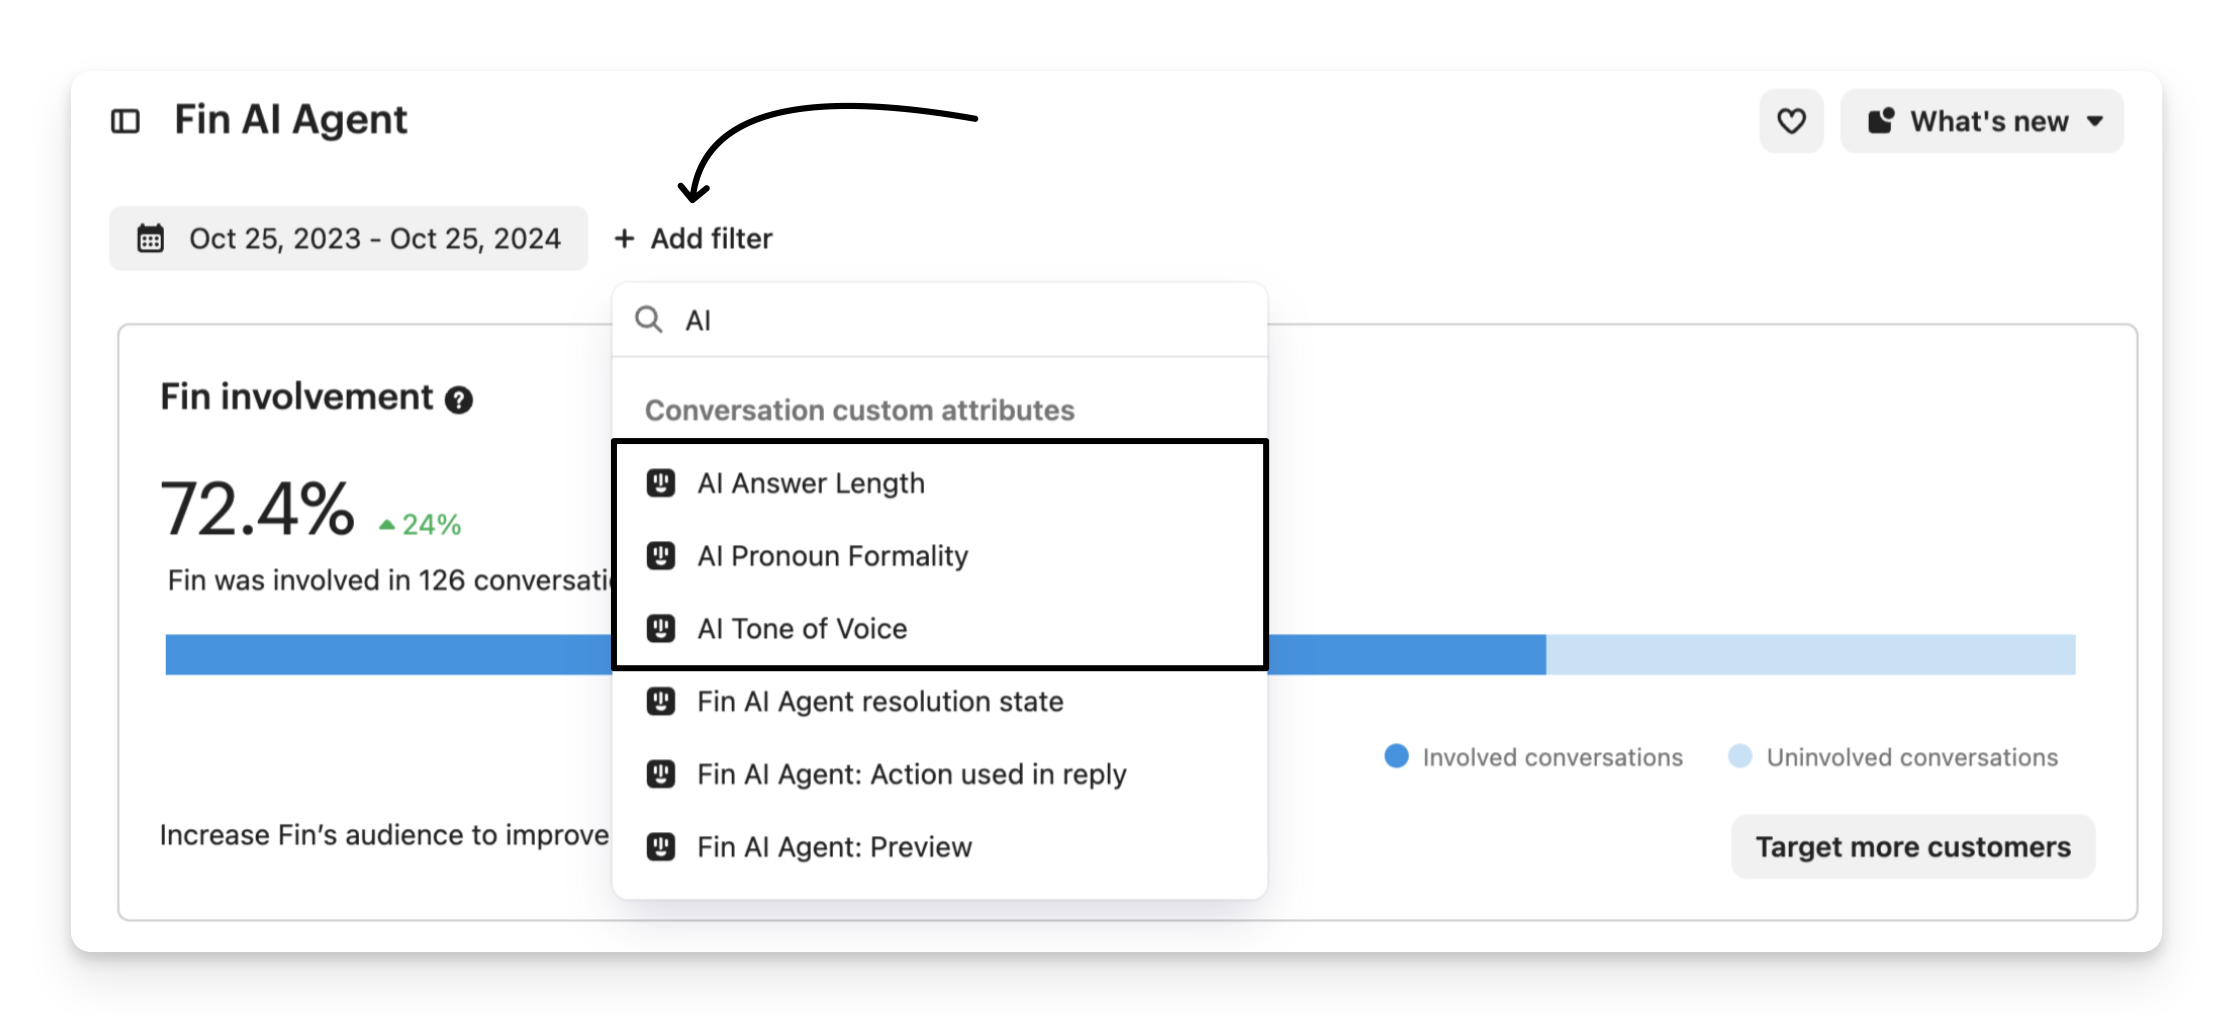Click the Uninvolved conversations light bar segment
The height and width of the screenshot is (1023, 2233).
pos(1810,655)
